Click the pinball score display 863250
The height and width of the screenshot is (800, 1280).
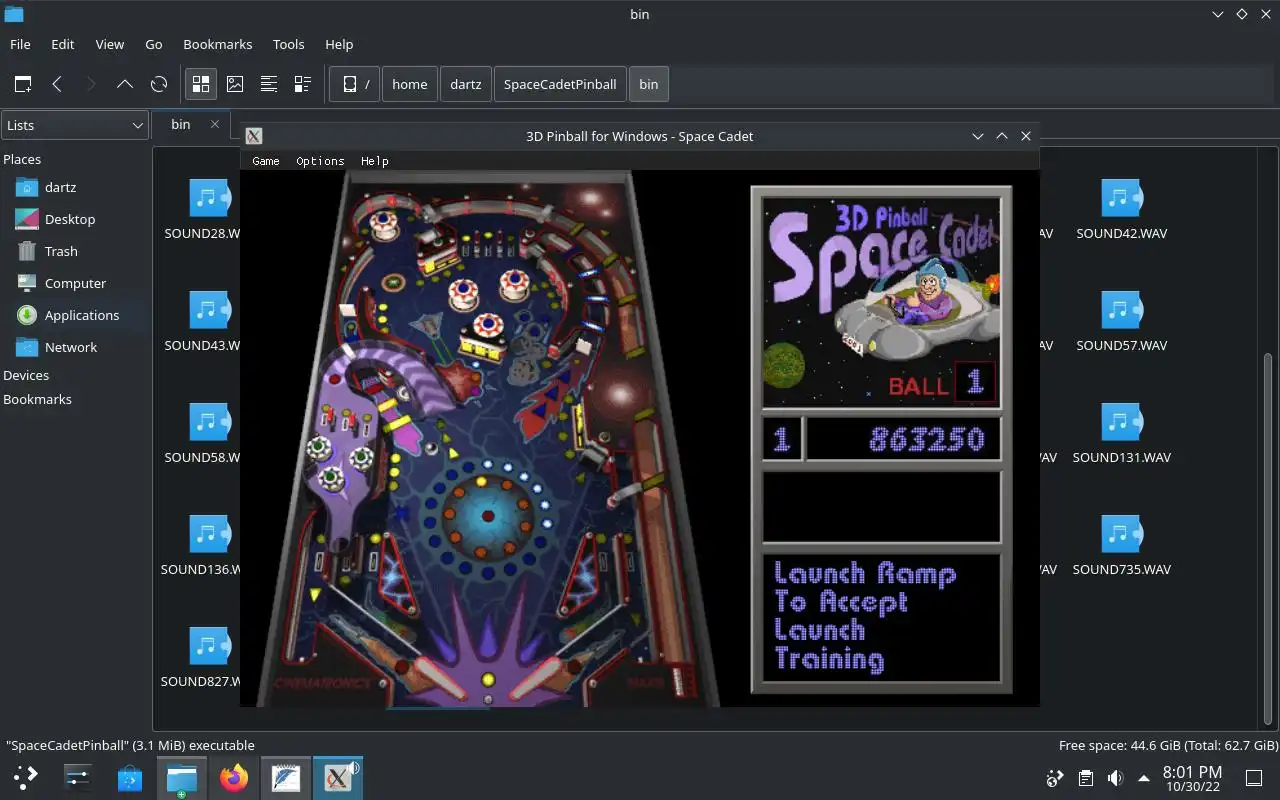point(903,439)
